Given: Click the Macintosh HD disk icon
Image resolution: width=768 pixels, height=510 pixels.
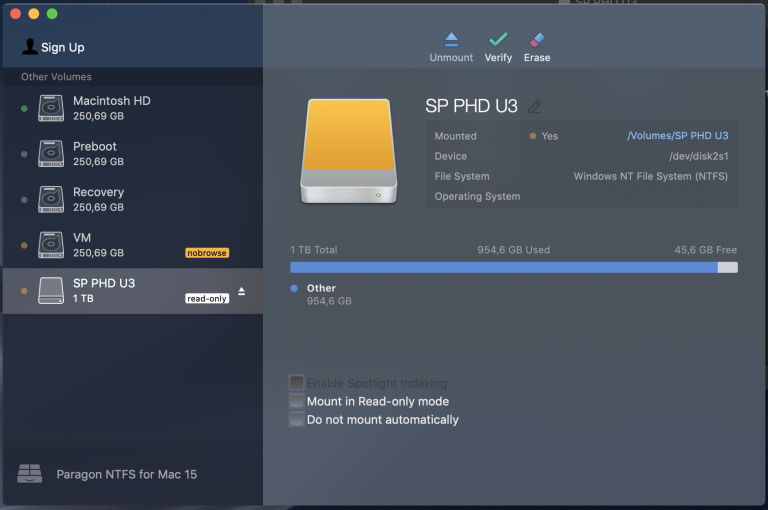Looking at the screenshot, I should click(x=51, y=108).
